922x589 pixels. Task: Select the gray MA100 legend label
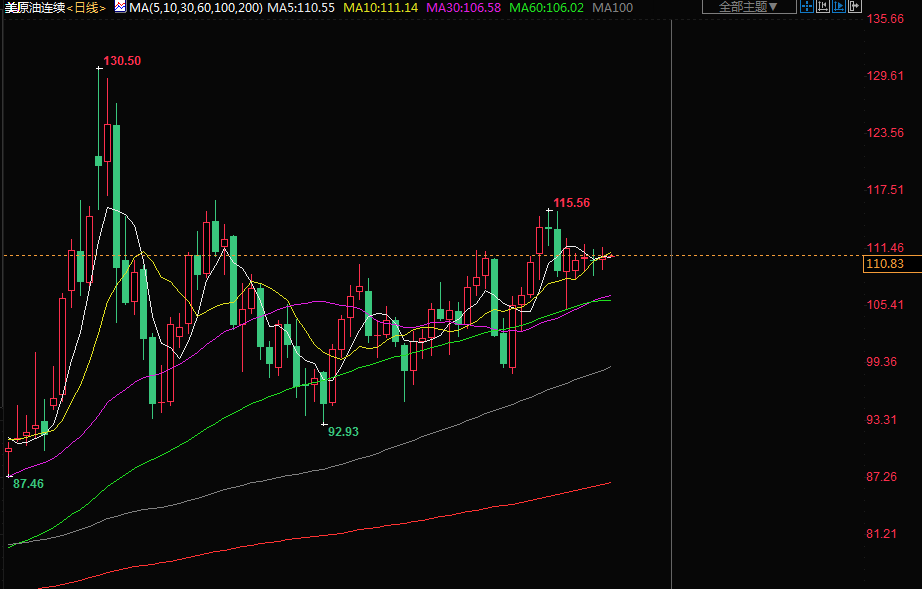pyautogui.click(x=612, y=7)
